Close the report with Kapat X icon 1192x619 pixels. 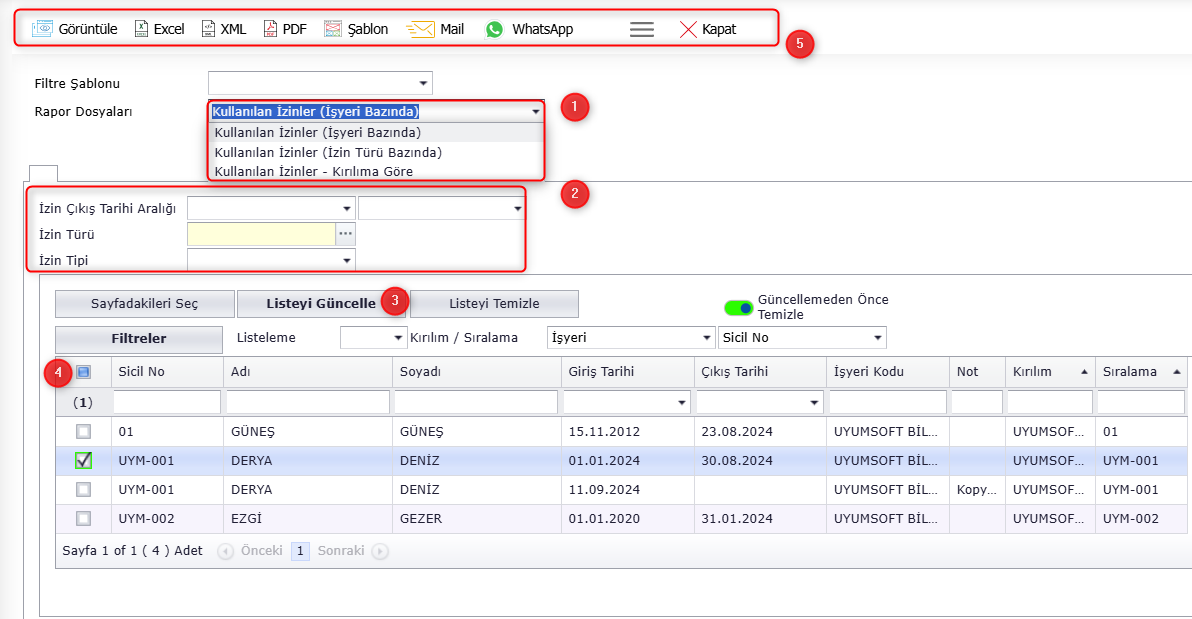(x=688, y=29)
